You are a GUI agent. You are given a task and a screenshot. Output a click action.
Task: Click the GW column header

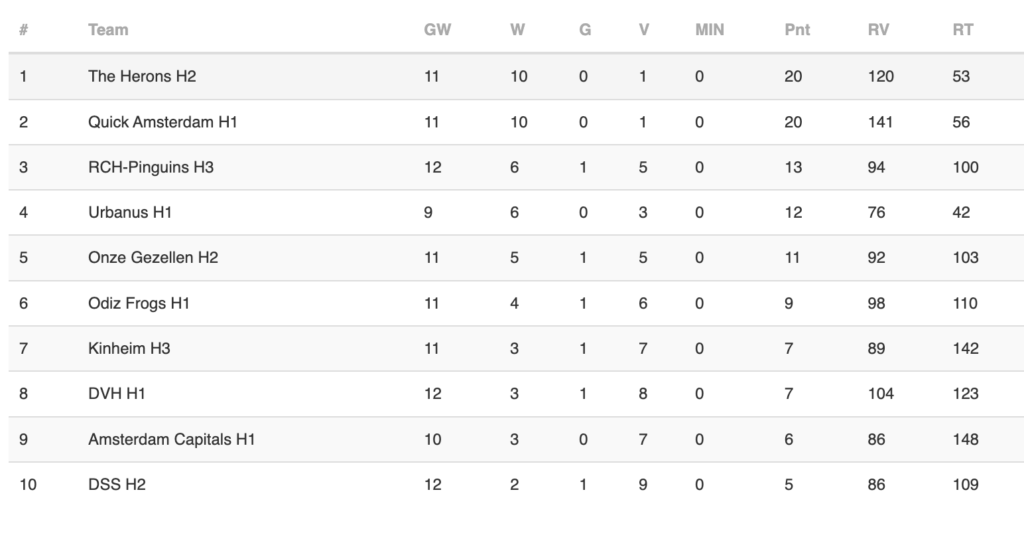(x=437, y=30)
